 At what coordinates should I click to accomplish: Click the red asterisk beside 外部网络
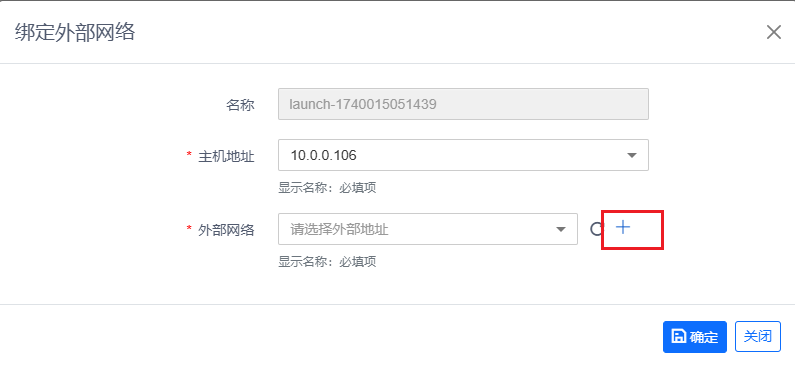point(190,230)
